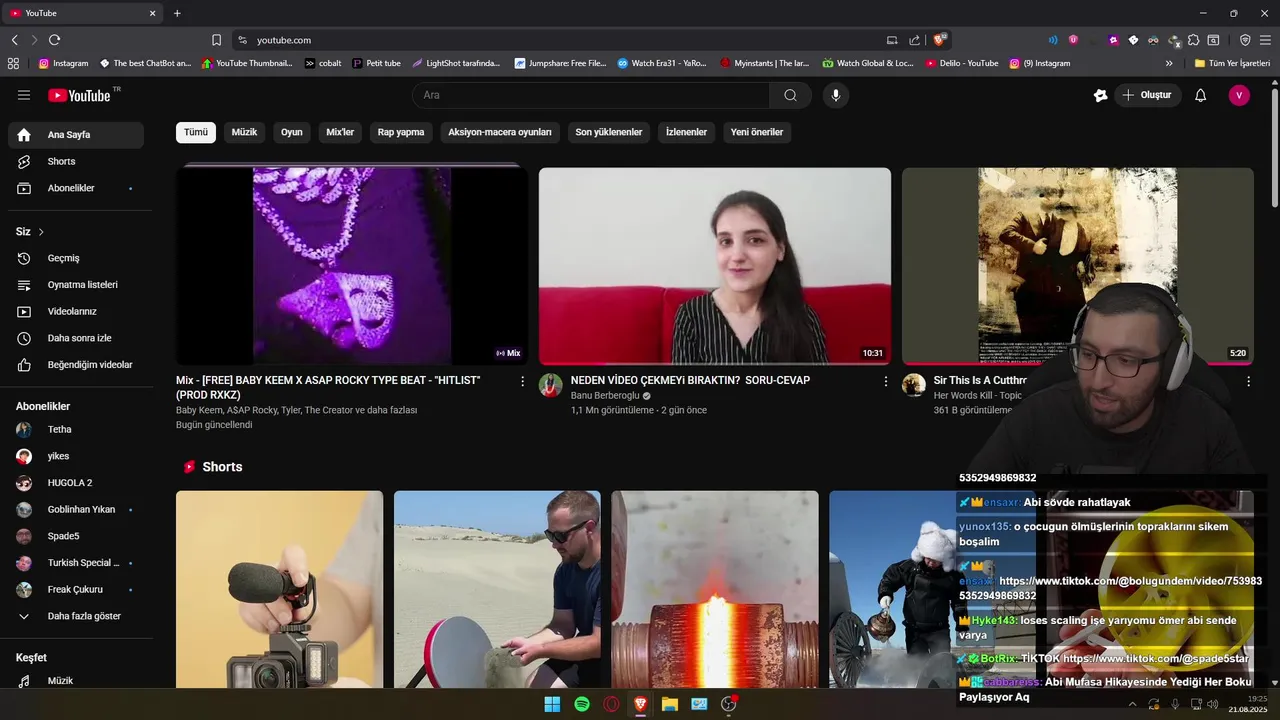Open Tüm Yer İşaretleri folder
This screenshot has width=1280, height=720.
(1232, 63)
